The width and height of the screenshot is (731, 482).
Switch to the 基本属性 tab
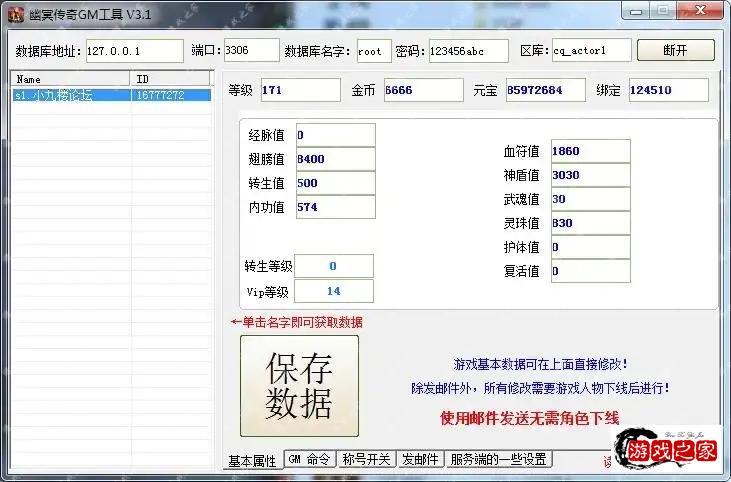tap(252, 461)
